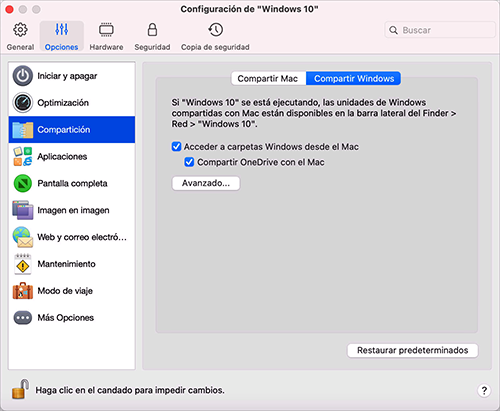
Task: Click in the Buscar search field
Action: coord(440,30)
